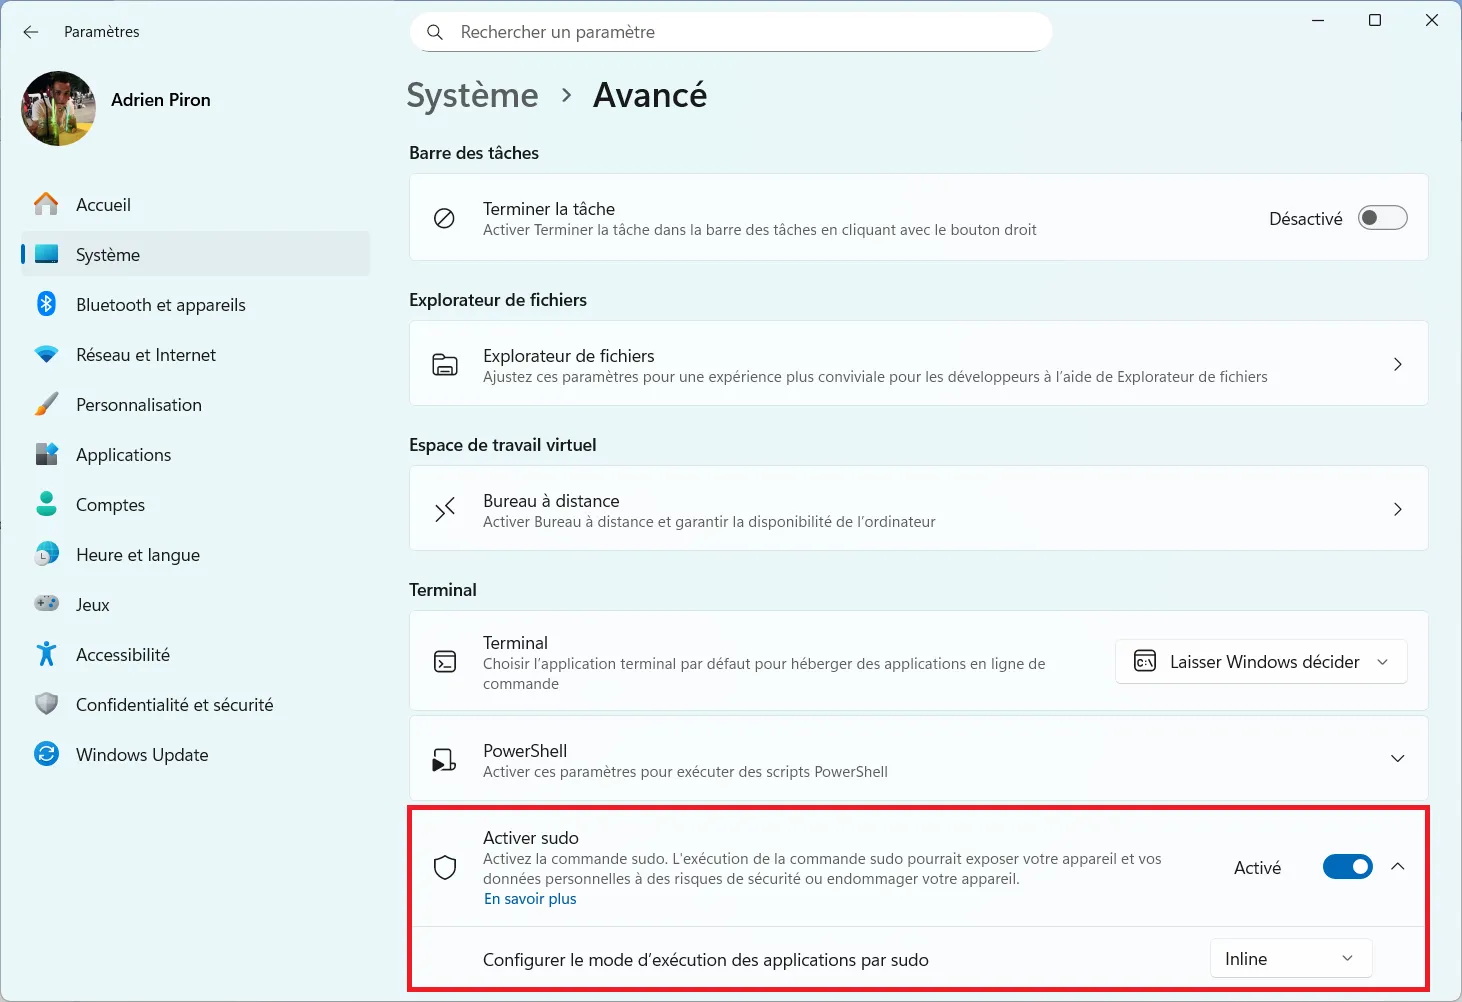The width and height of the screenshot is (1462, 1002).
Task: Open the Inline sudo mode dropdown
Action: click(1290, 958)
